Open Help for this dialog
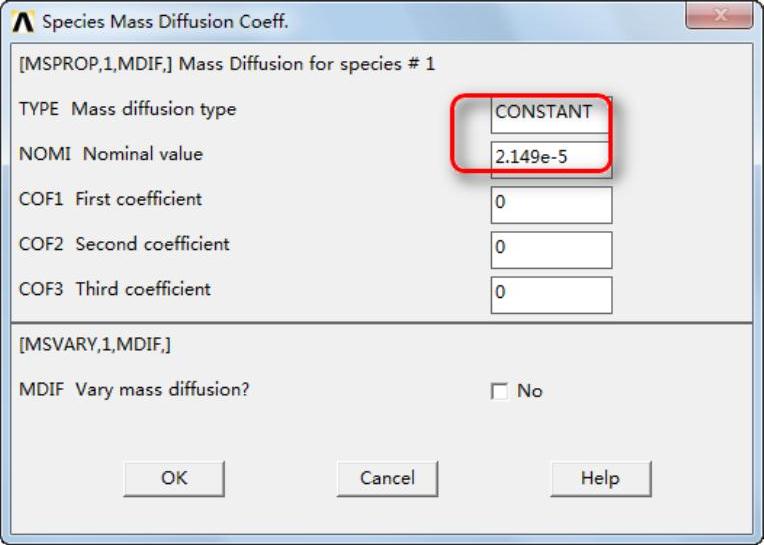Screen dimensions: 764x545 (600, 478)
